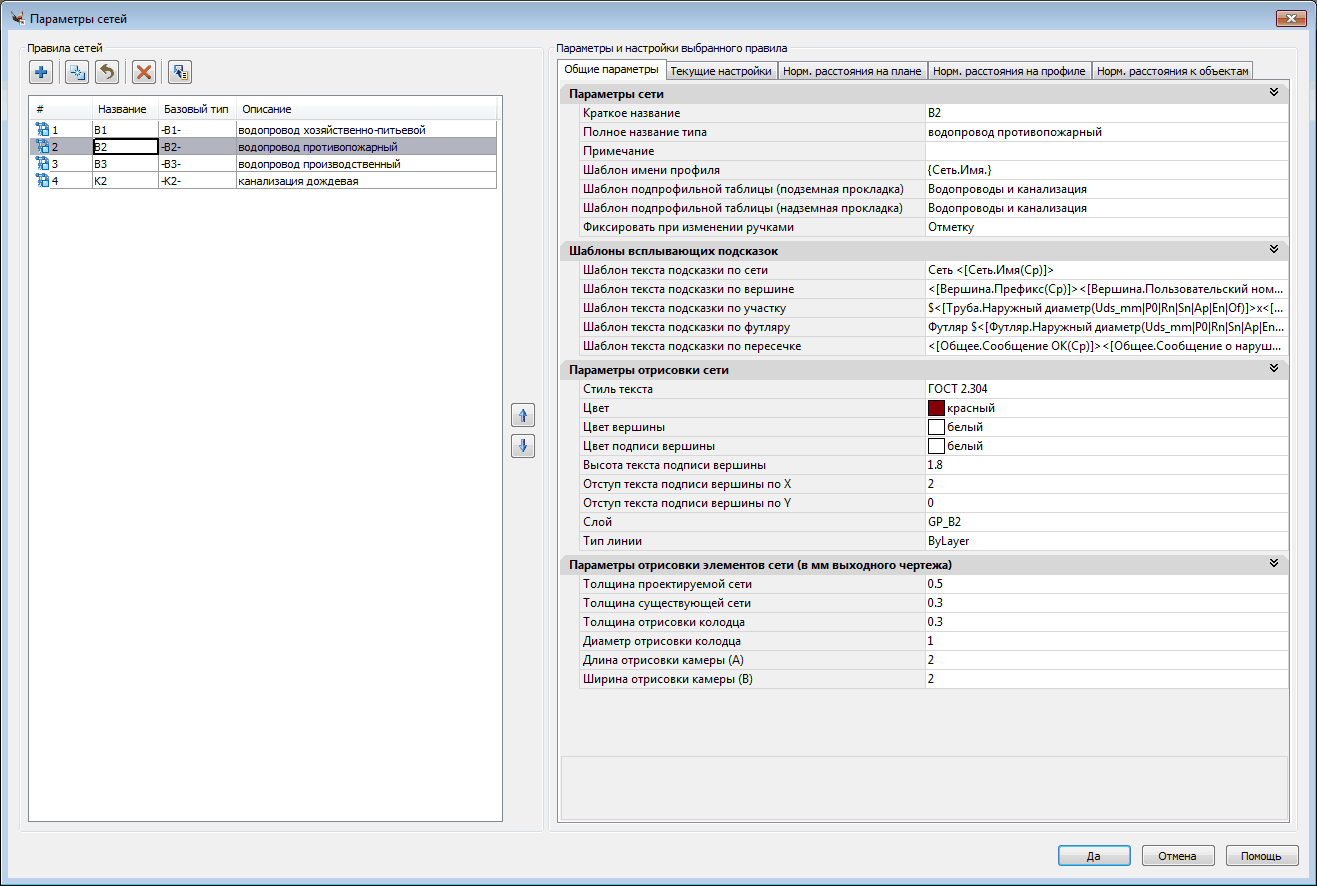Click the red Цвет color swatch

(936, 408)
